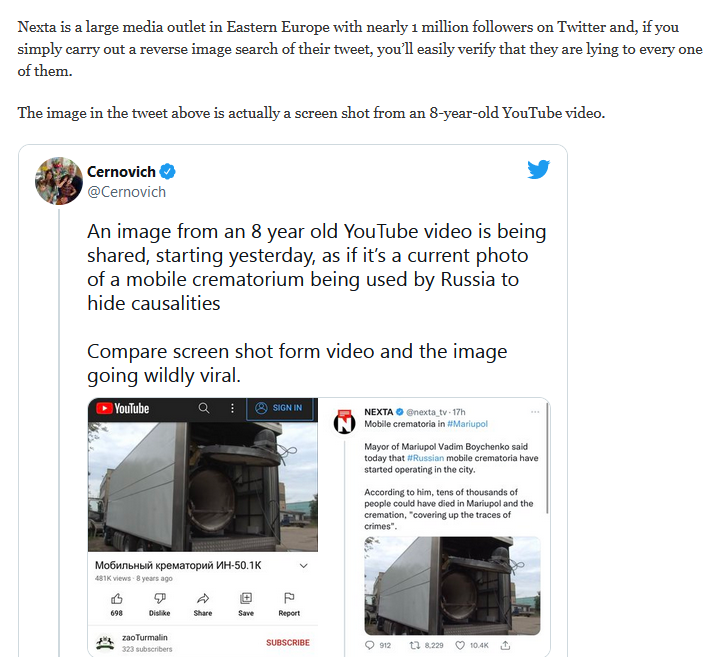The width and height of the screenshot is (711, 657).
Task: Click the Dislike thumbs down icon
Action: click(160, 599)
